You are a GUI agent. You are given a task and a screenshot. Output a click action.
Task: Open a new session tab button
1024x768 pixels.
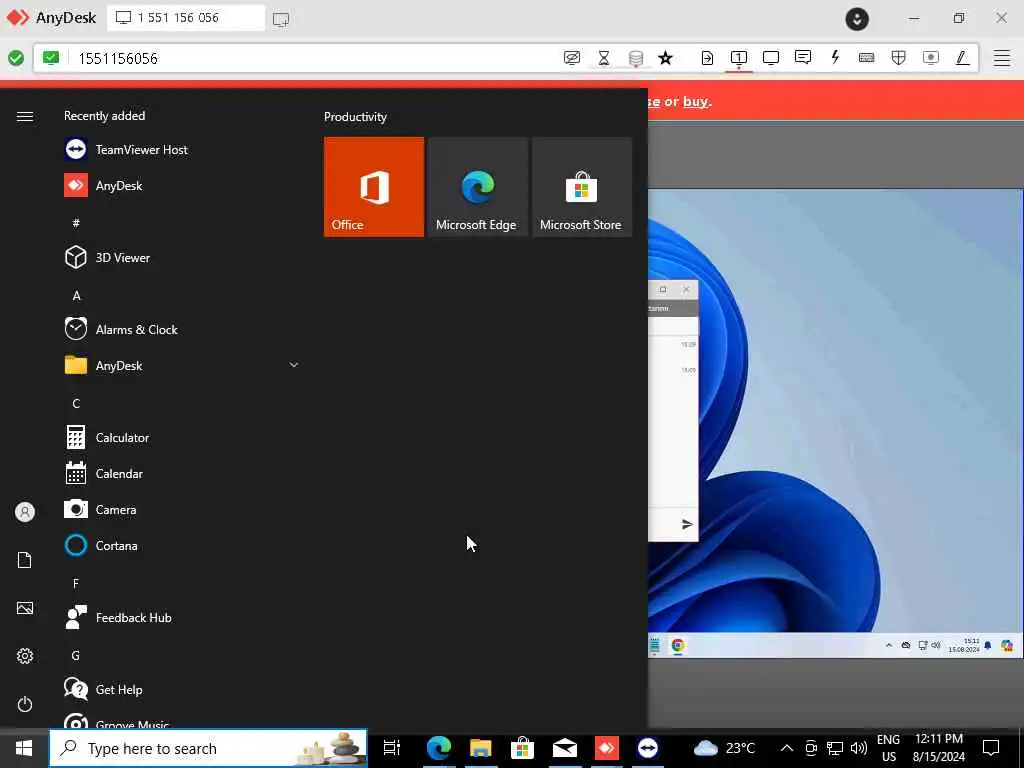(281, 19)
